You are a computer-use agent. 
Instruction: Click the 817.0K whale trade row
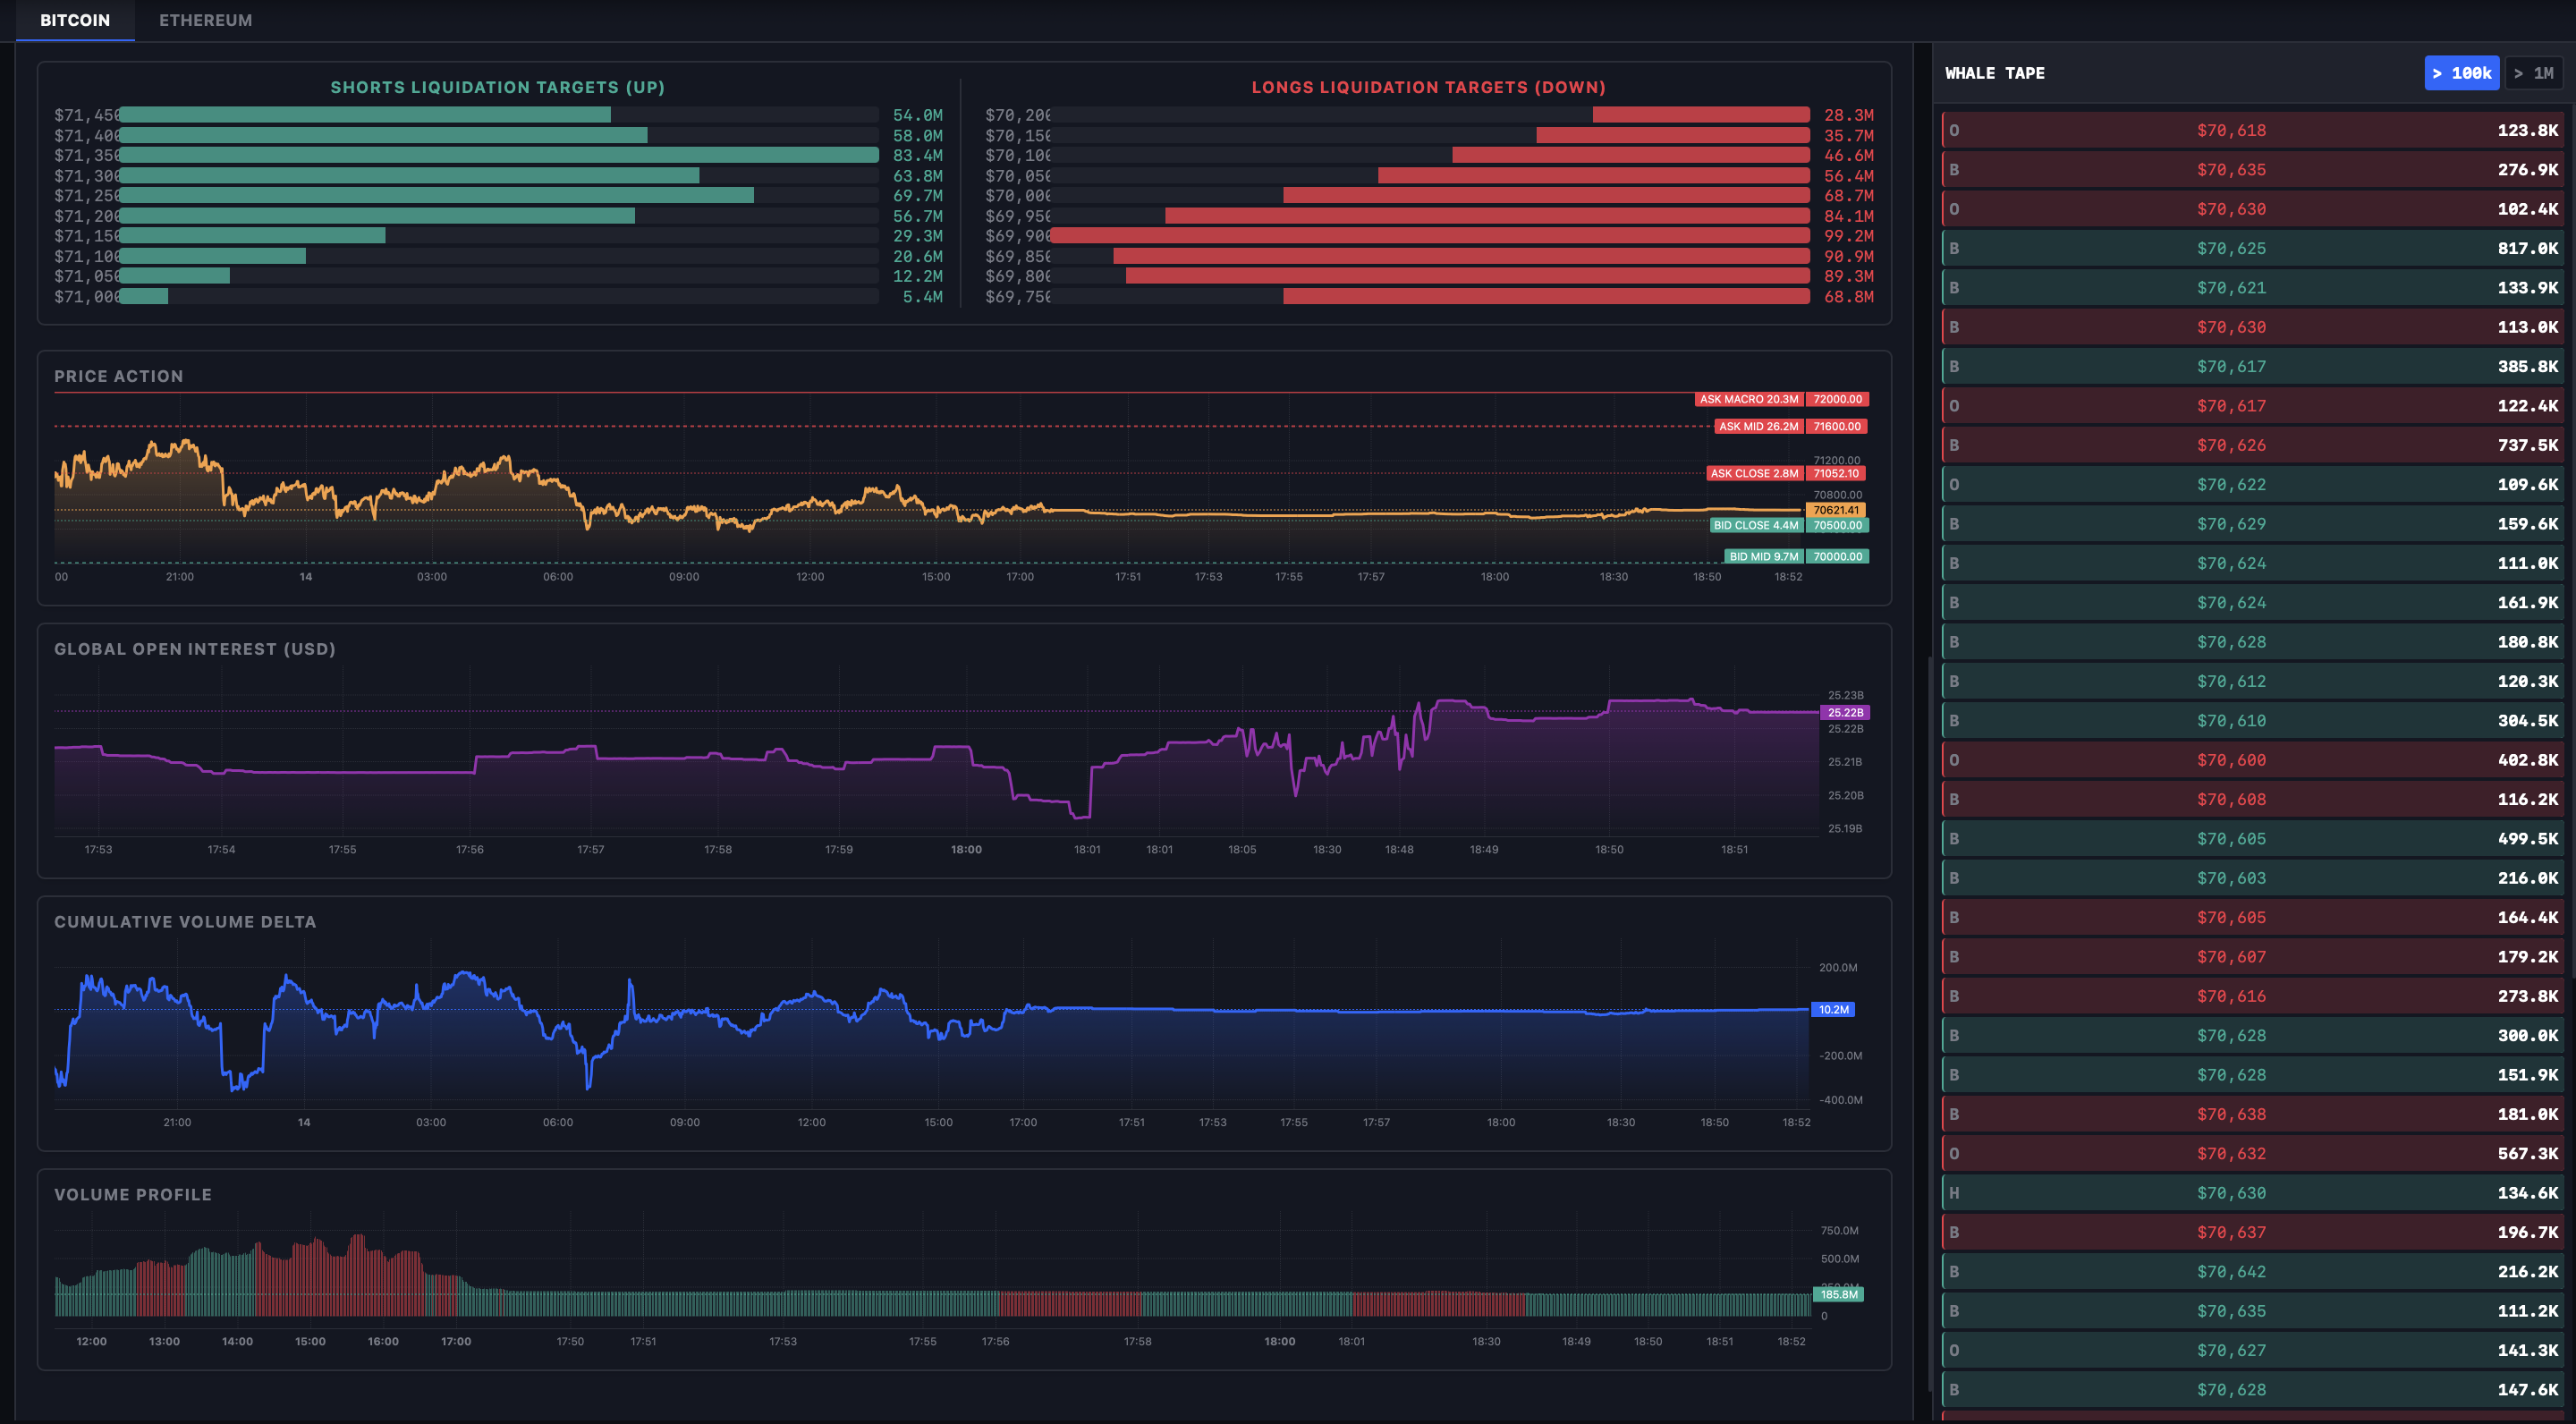tap(2250, 248)
